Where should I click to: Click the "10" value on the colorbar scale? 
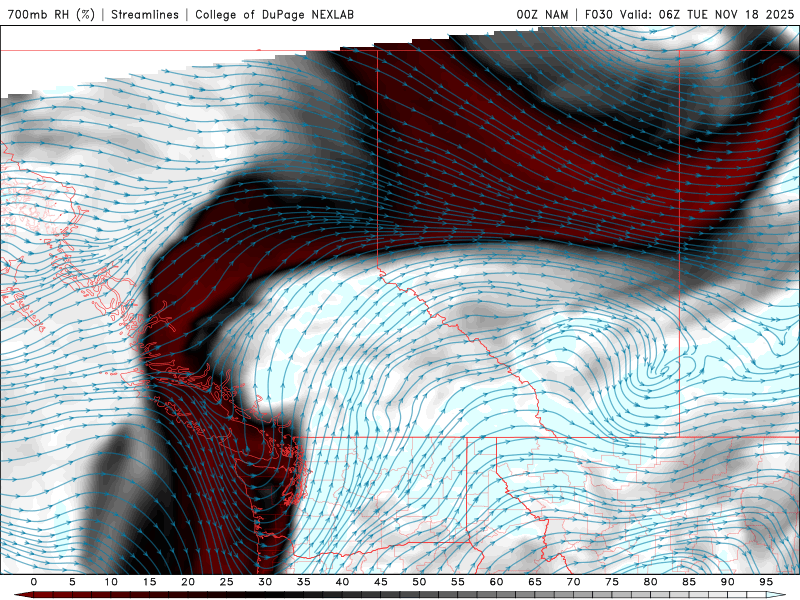click(111, 582)
